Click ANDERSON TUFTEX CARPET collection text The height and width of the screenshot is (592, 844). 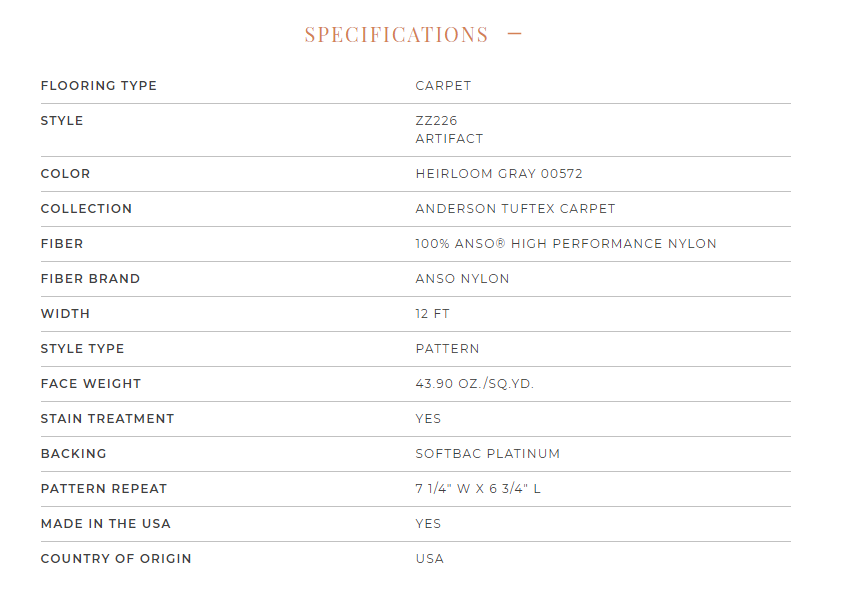515,209
